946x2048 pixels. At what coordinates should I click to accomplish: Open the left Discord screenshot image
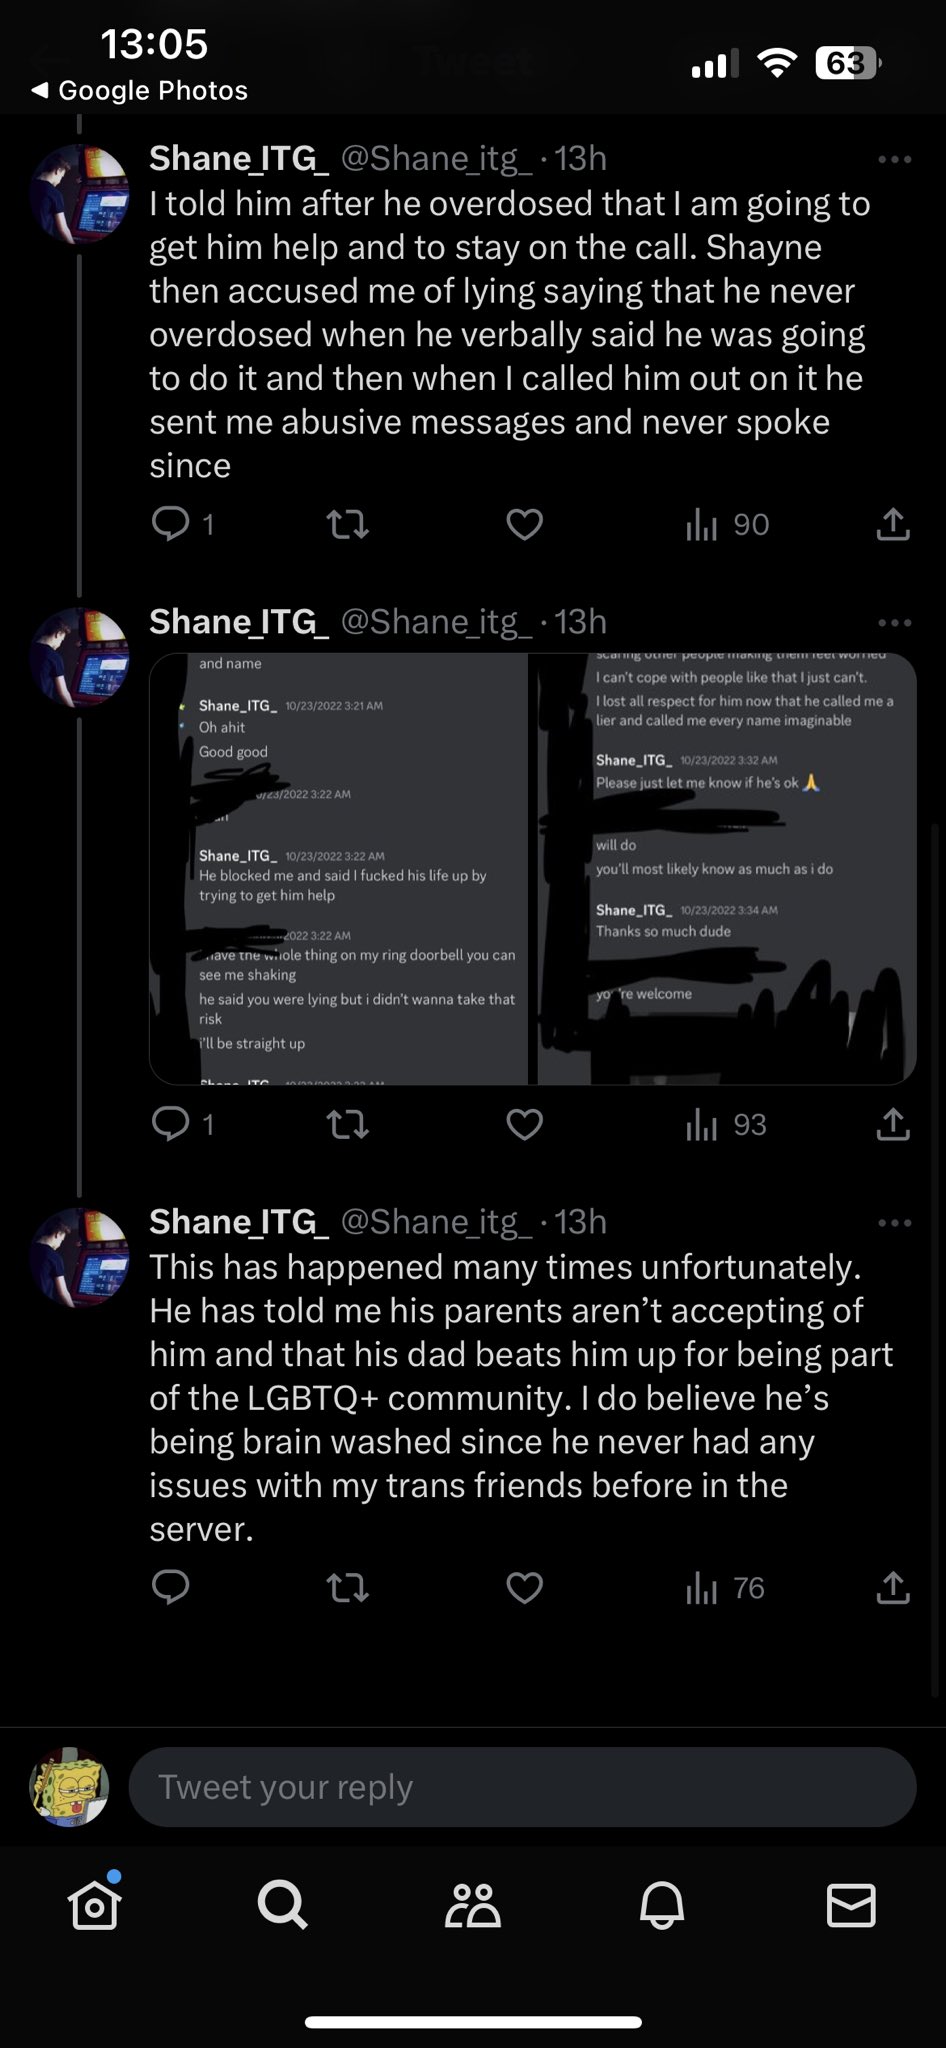(x=339, y=868)
